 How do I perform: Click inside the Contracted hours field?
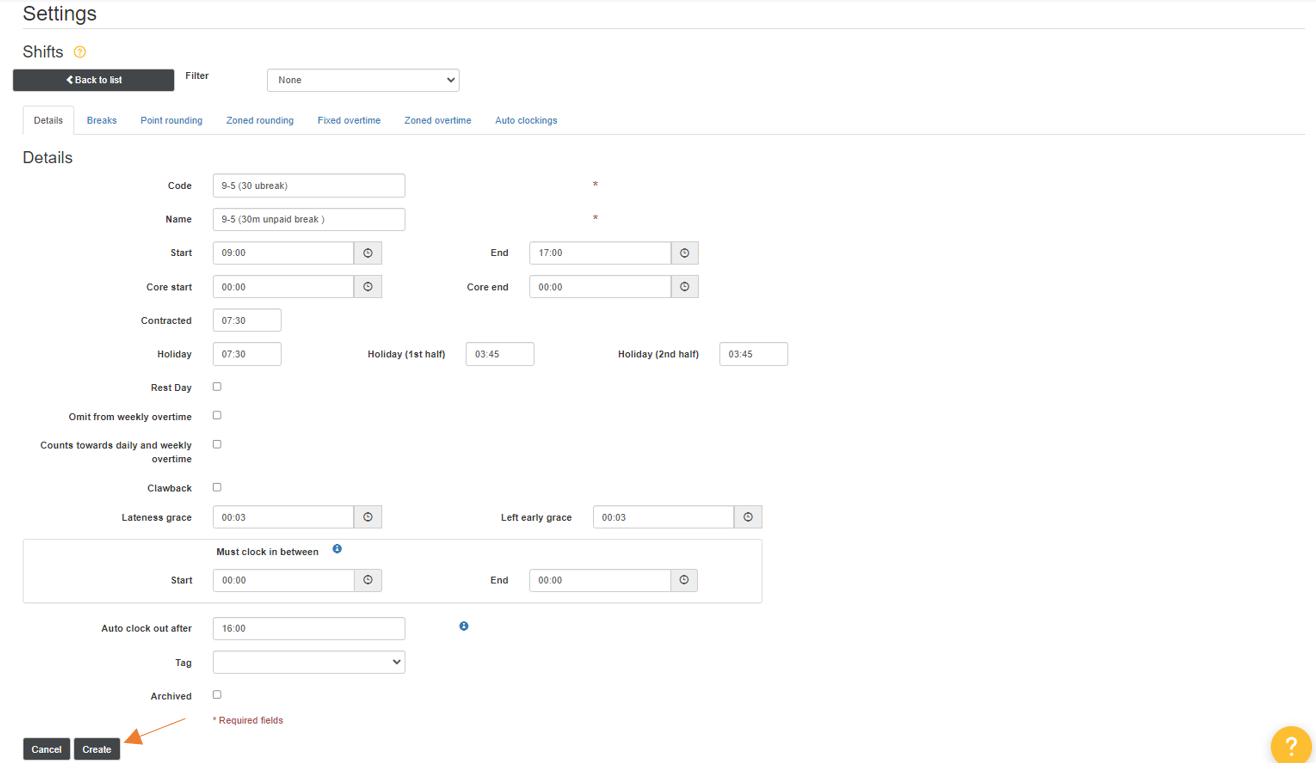(x=246, y=319)
